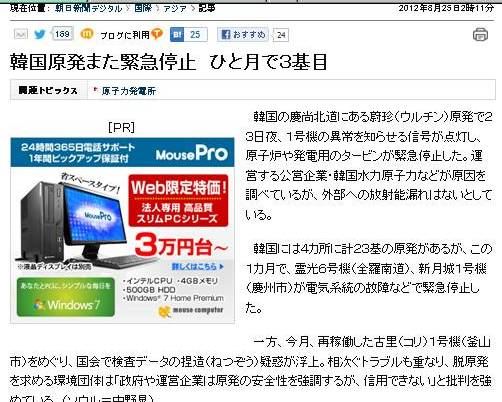Click the MousePro logo banner
The height and width of the screenshot is (402, 502).
click(x=192, y=153)
